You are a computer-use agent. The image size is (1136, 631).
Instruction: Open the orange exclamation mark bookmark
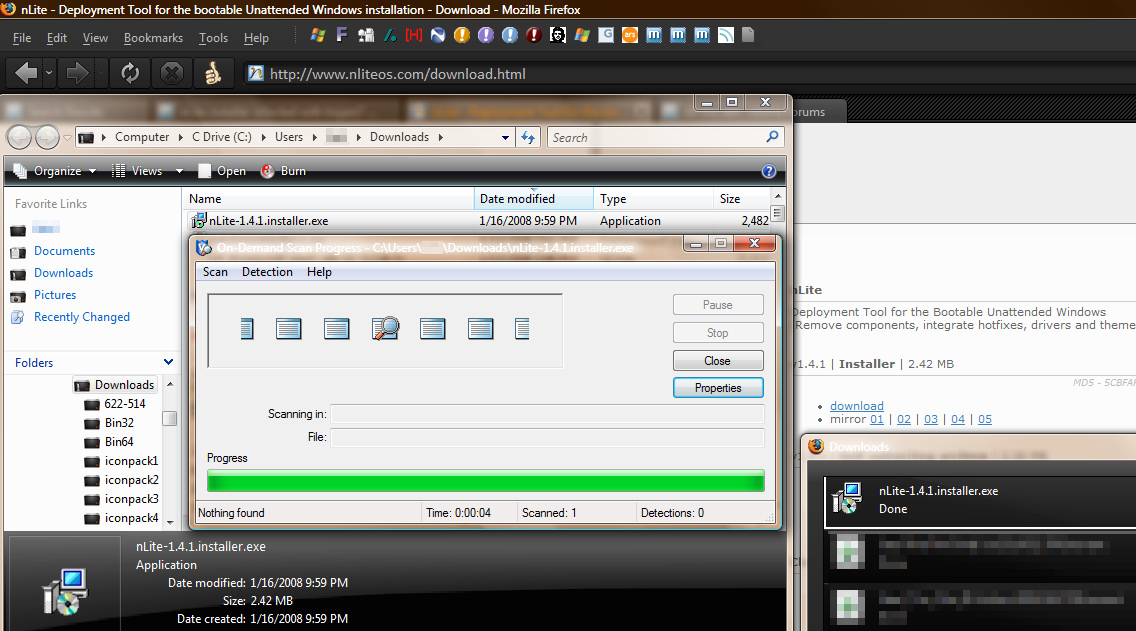point(462,35)
